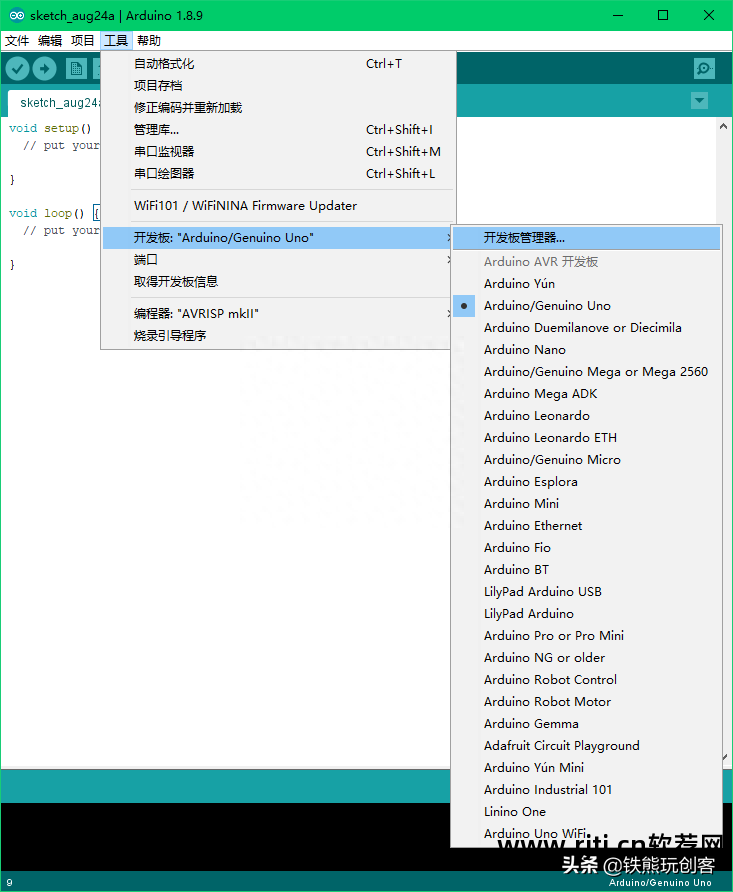
Task: Select Arduino Robot Motor board
Action: (586, 701)
